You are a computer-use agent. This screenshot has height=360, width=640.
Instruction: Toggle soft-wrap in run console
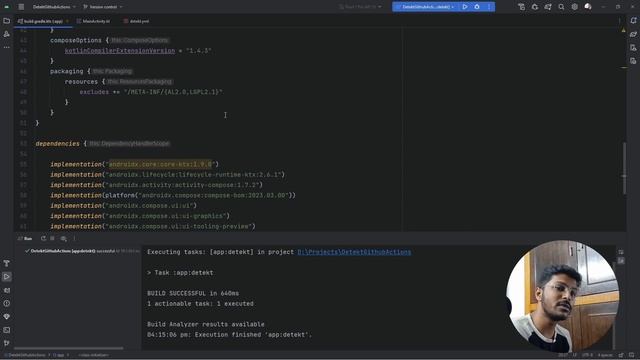coord(621,252)
